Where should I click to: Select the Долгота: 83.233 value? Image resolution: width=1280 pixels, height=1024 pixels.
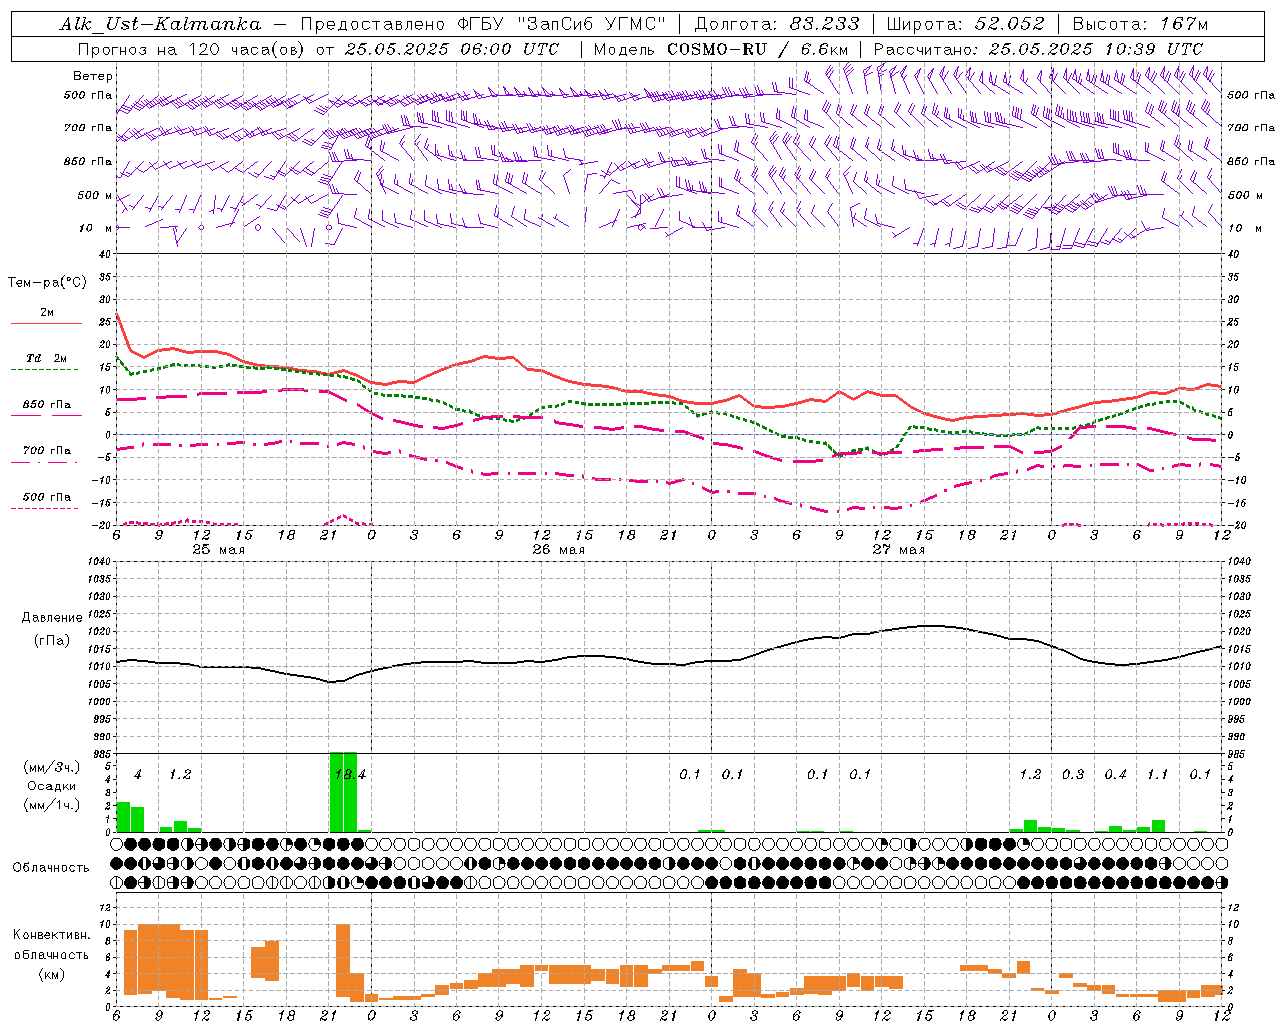(x=777, y=24)
